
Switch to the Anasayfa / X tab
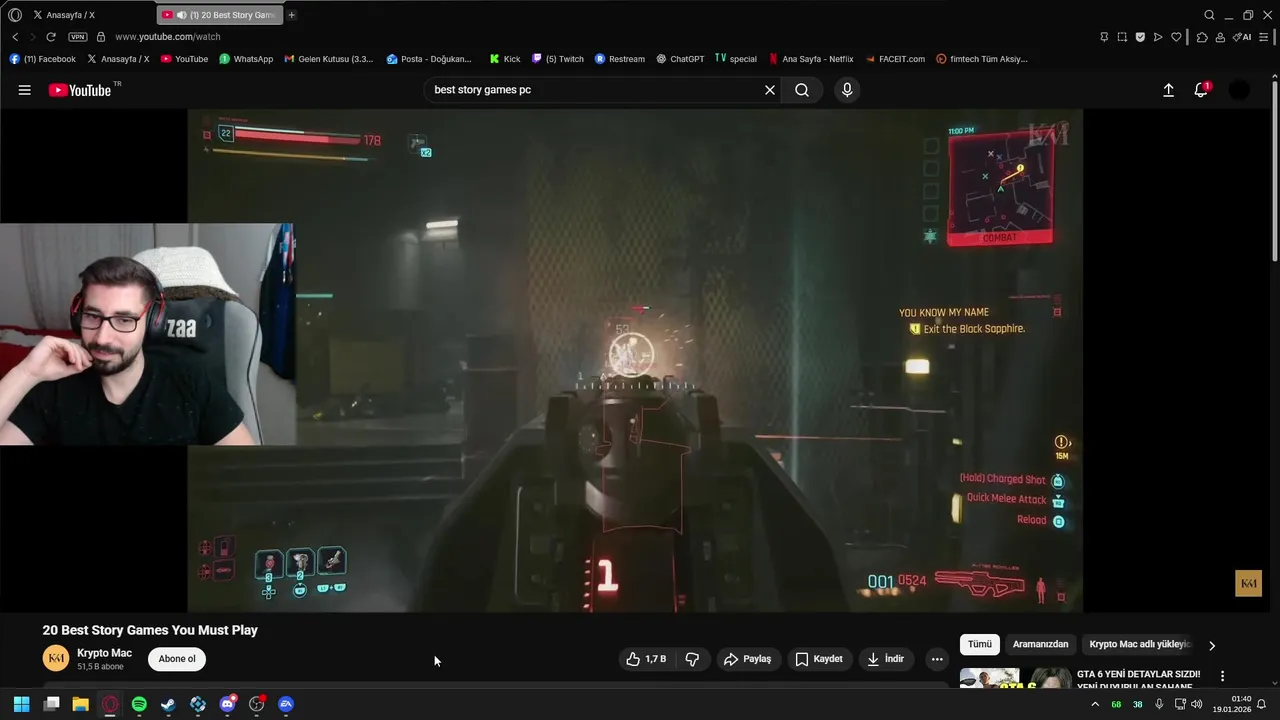pos(90,15)
